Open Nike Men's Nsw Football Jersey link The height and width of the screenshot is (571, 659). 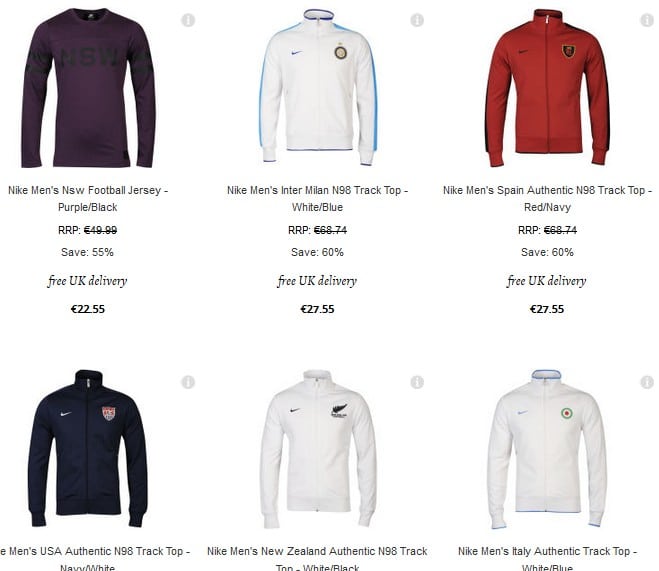88,199
